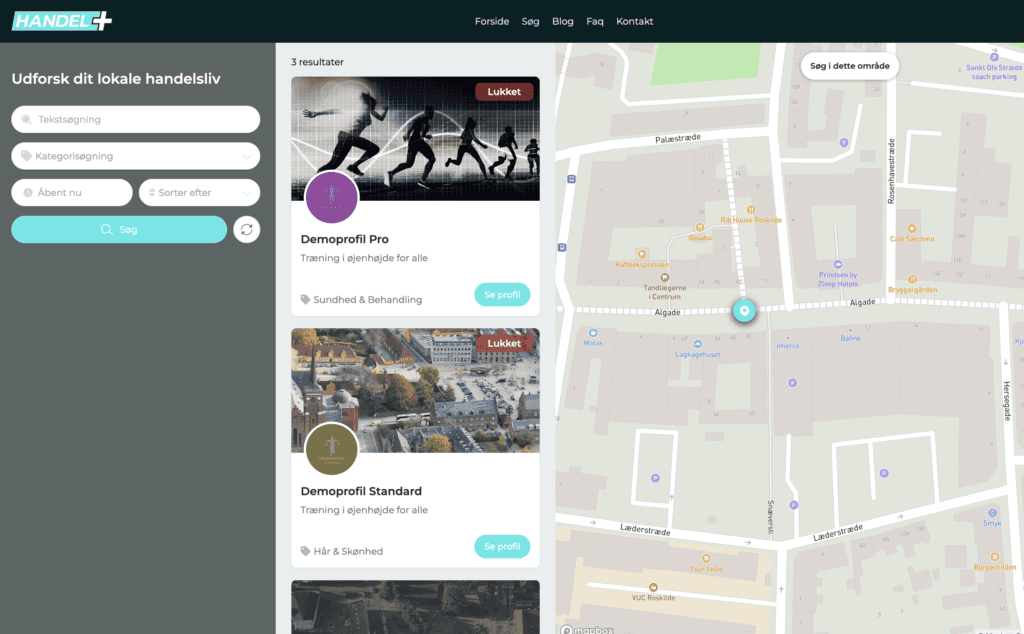Click the olive Demoprofil Standard avatar

click(332, 449)
